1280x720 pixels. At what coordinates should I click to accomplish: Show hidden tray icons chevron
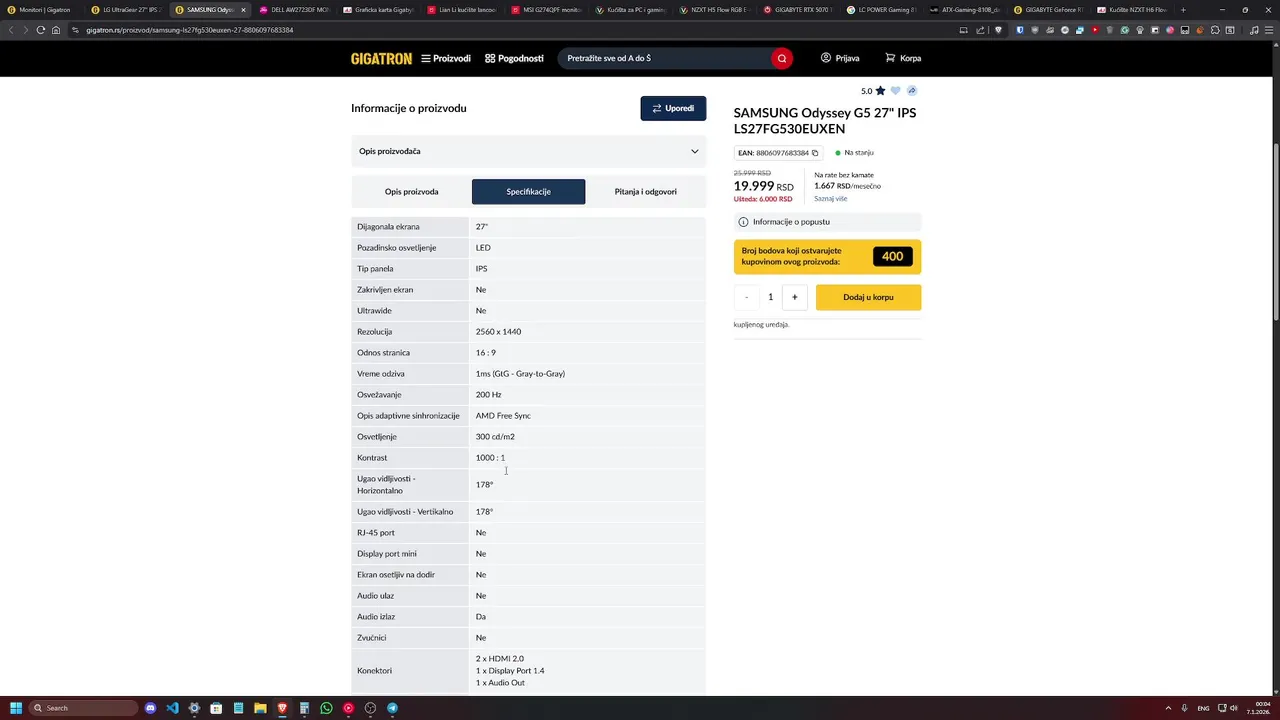(x=1168, y=708)
